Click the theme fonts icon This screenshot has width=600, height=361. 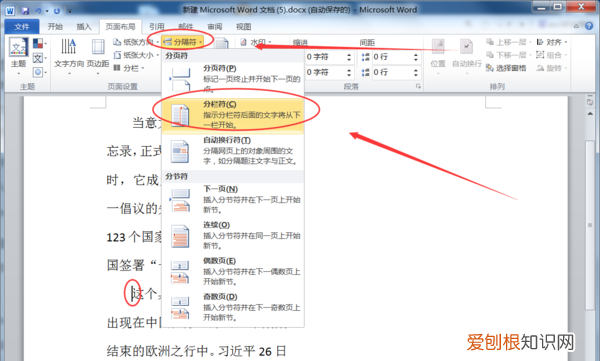[39, 58]
